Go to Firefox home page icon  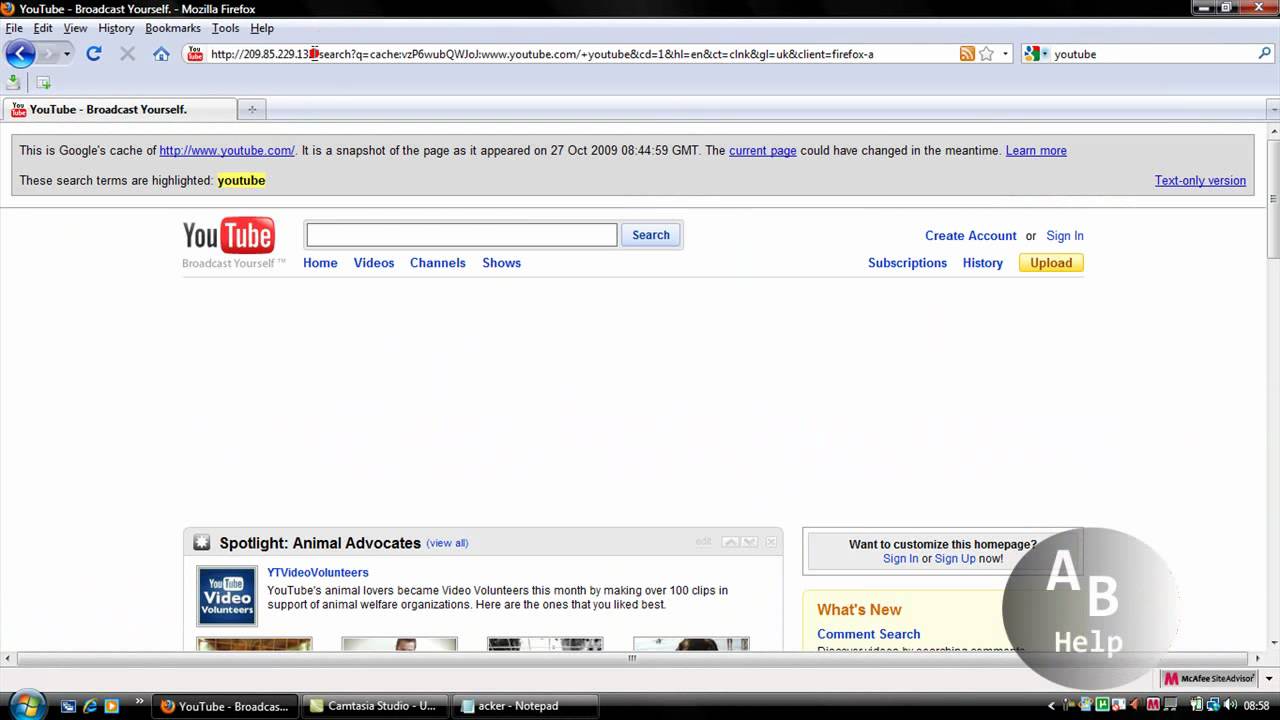point(161,54)
